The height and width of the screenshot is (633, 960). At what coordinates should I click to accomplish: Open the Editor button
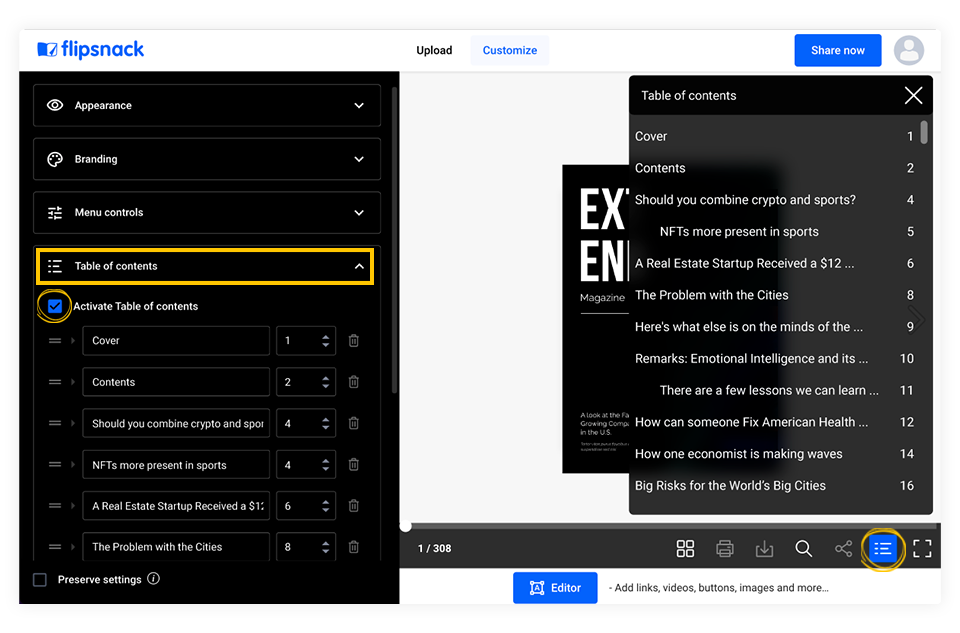pos(555,588)
